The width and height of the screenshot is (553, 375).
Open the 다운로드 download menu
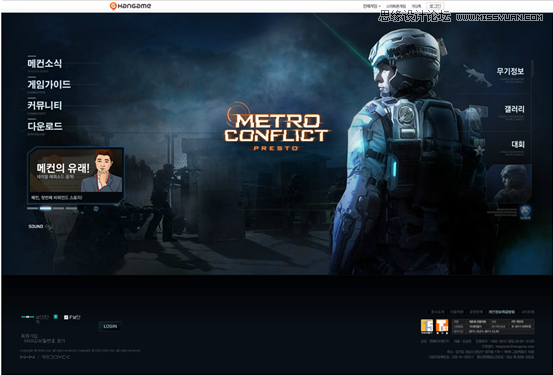pos(45,126)
